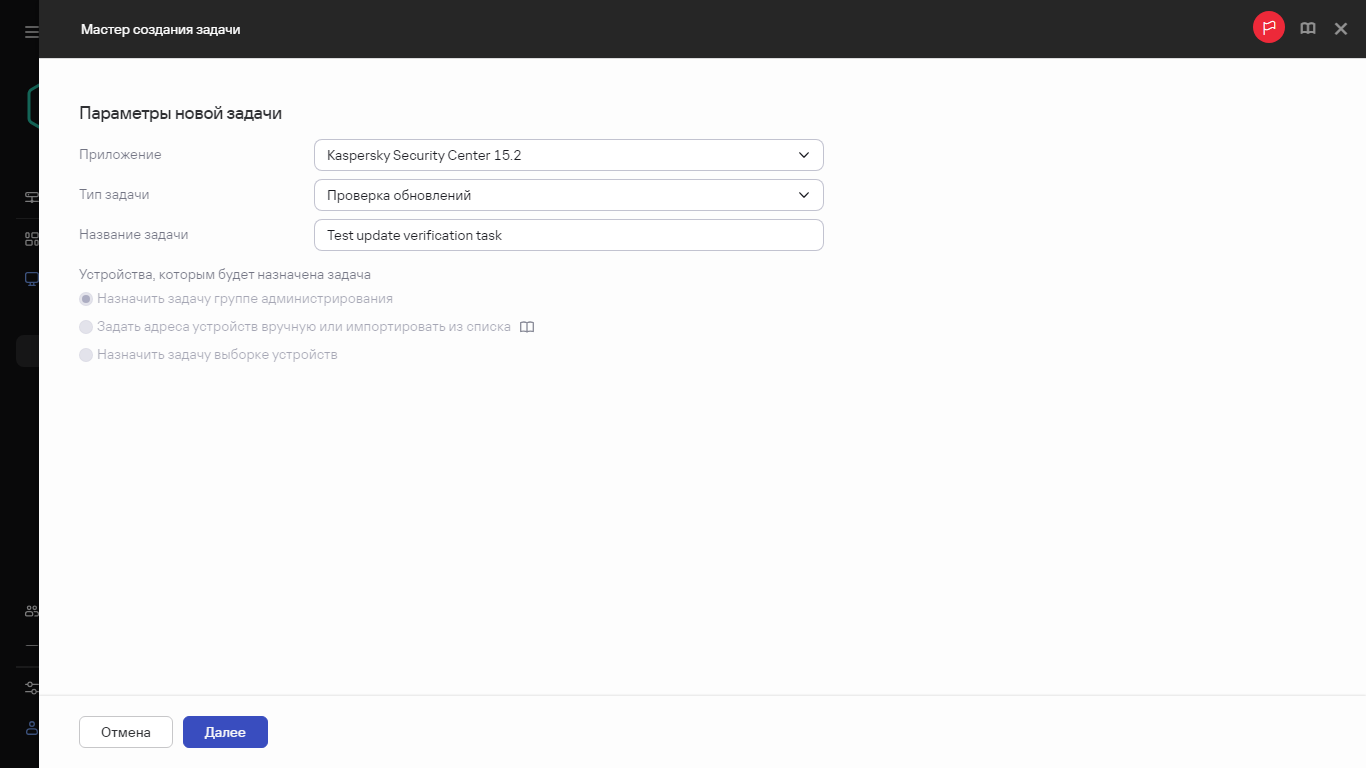This screenshot has height=768, width=1366.
Task: Click the red flag notifications icon
Action: (1268, 29)
